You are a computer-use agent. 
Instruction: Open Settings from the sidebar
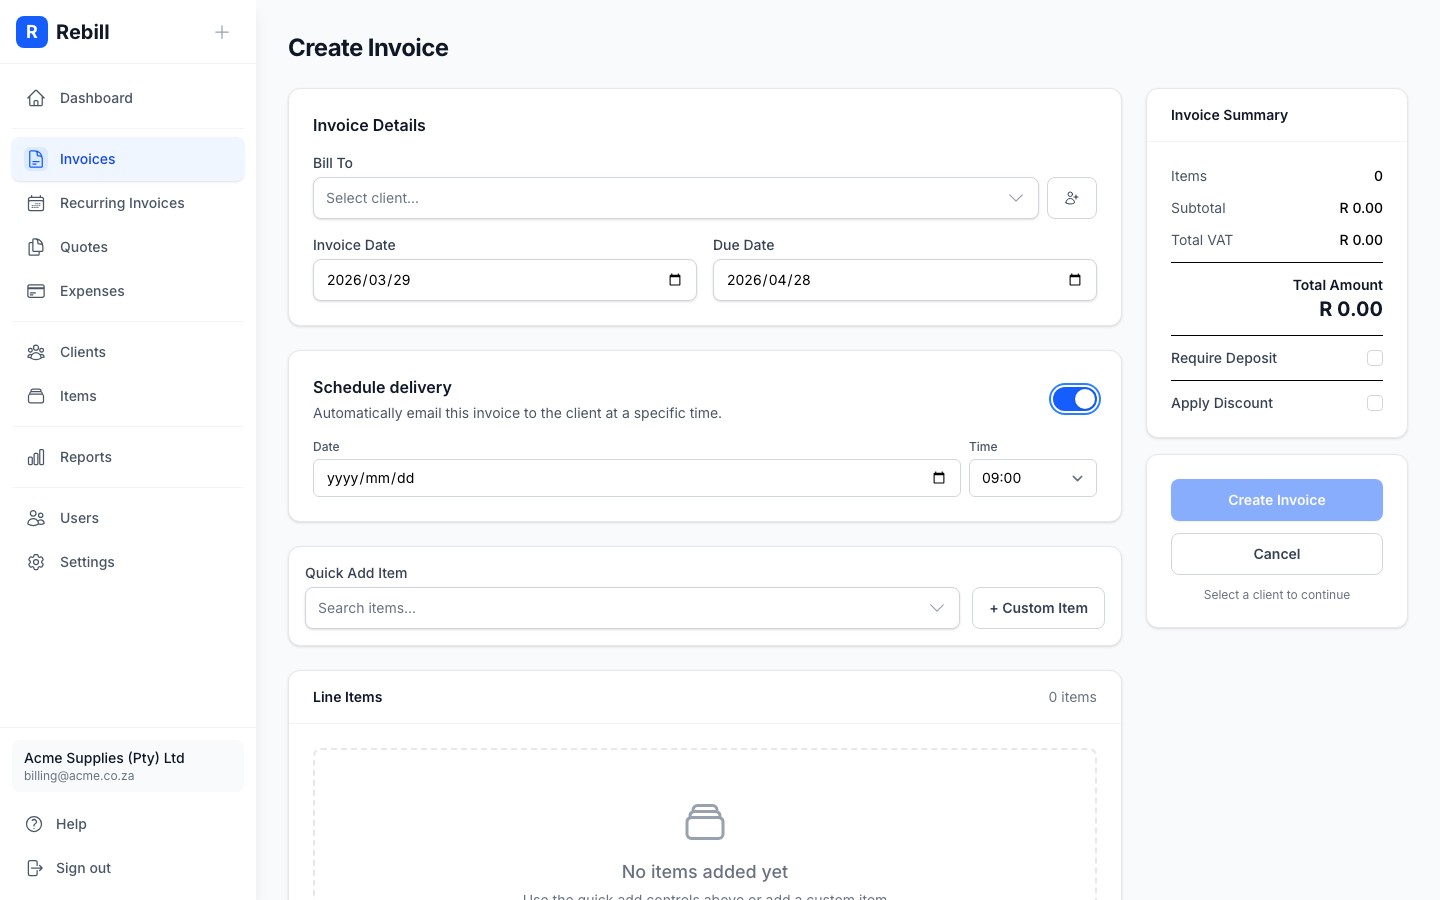point(87,562)
